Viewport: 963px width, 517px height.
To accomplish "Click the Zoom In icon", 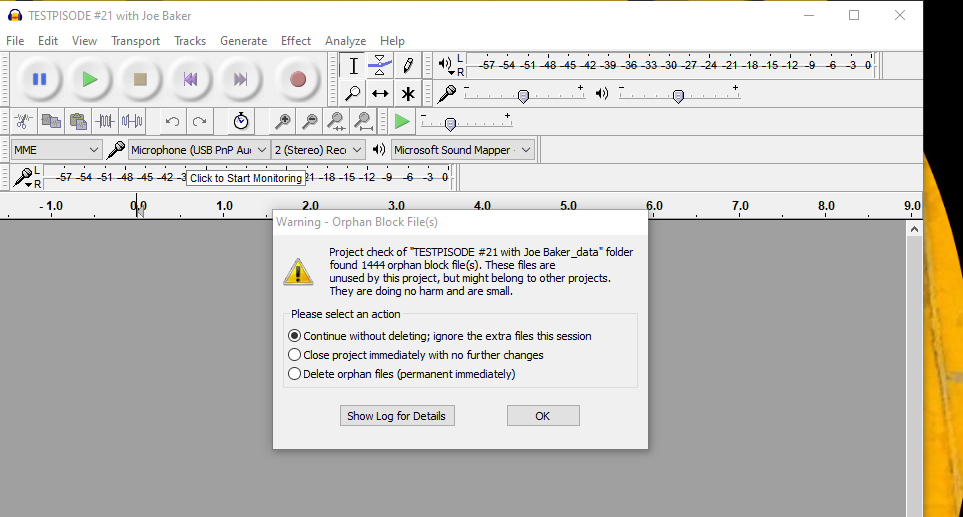I will 283,122.
